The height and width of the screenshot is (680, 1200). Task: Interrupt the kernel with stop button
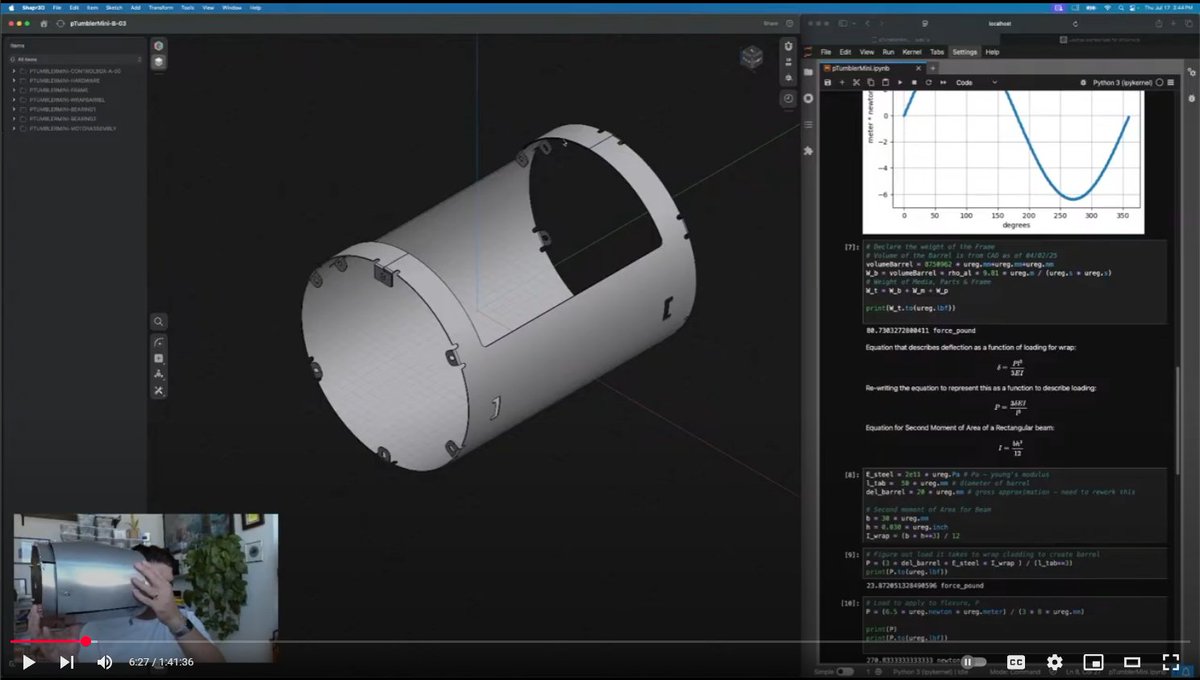pos(913,82)
